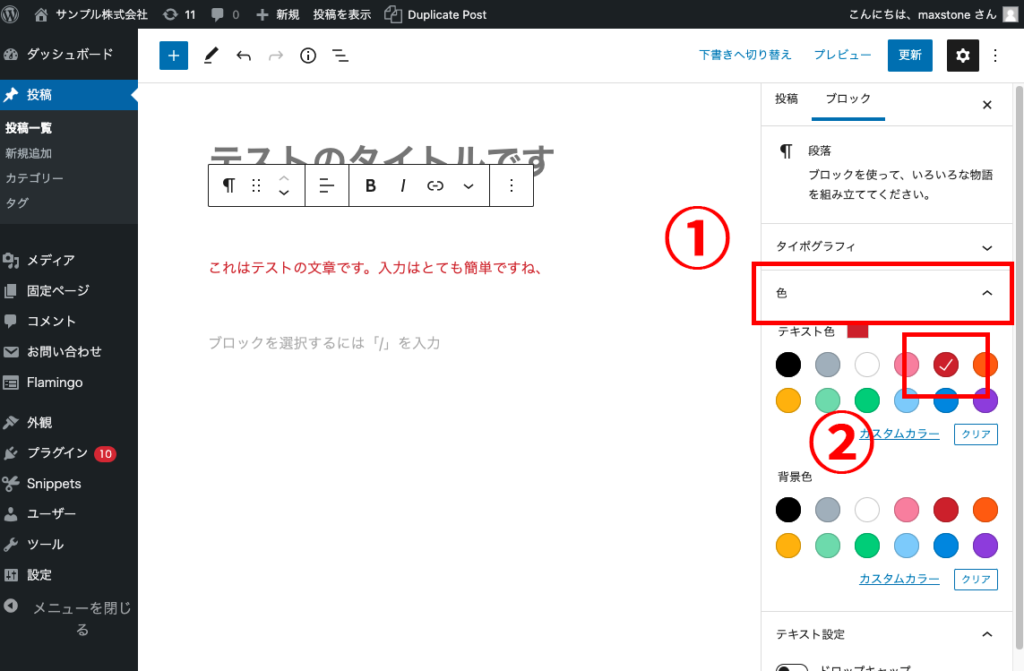Open the block inserter
This screenshot has height=671, width=1024.
(x=172, y=55)
